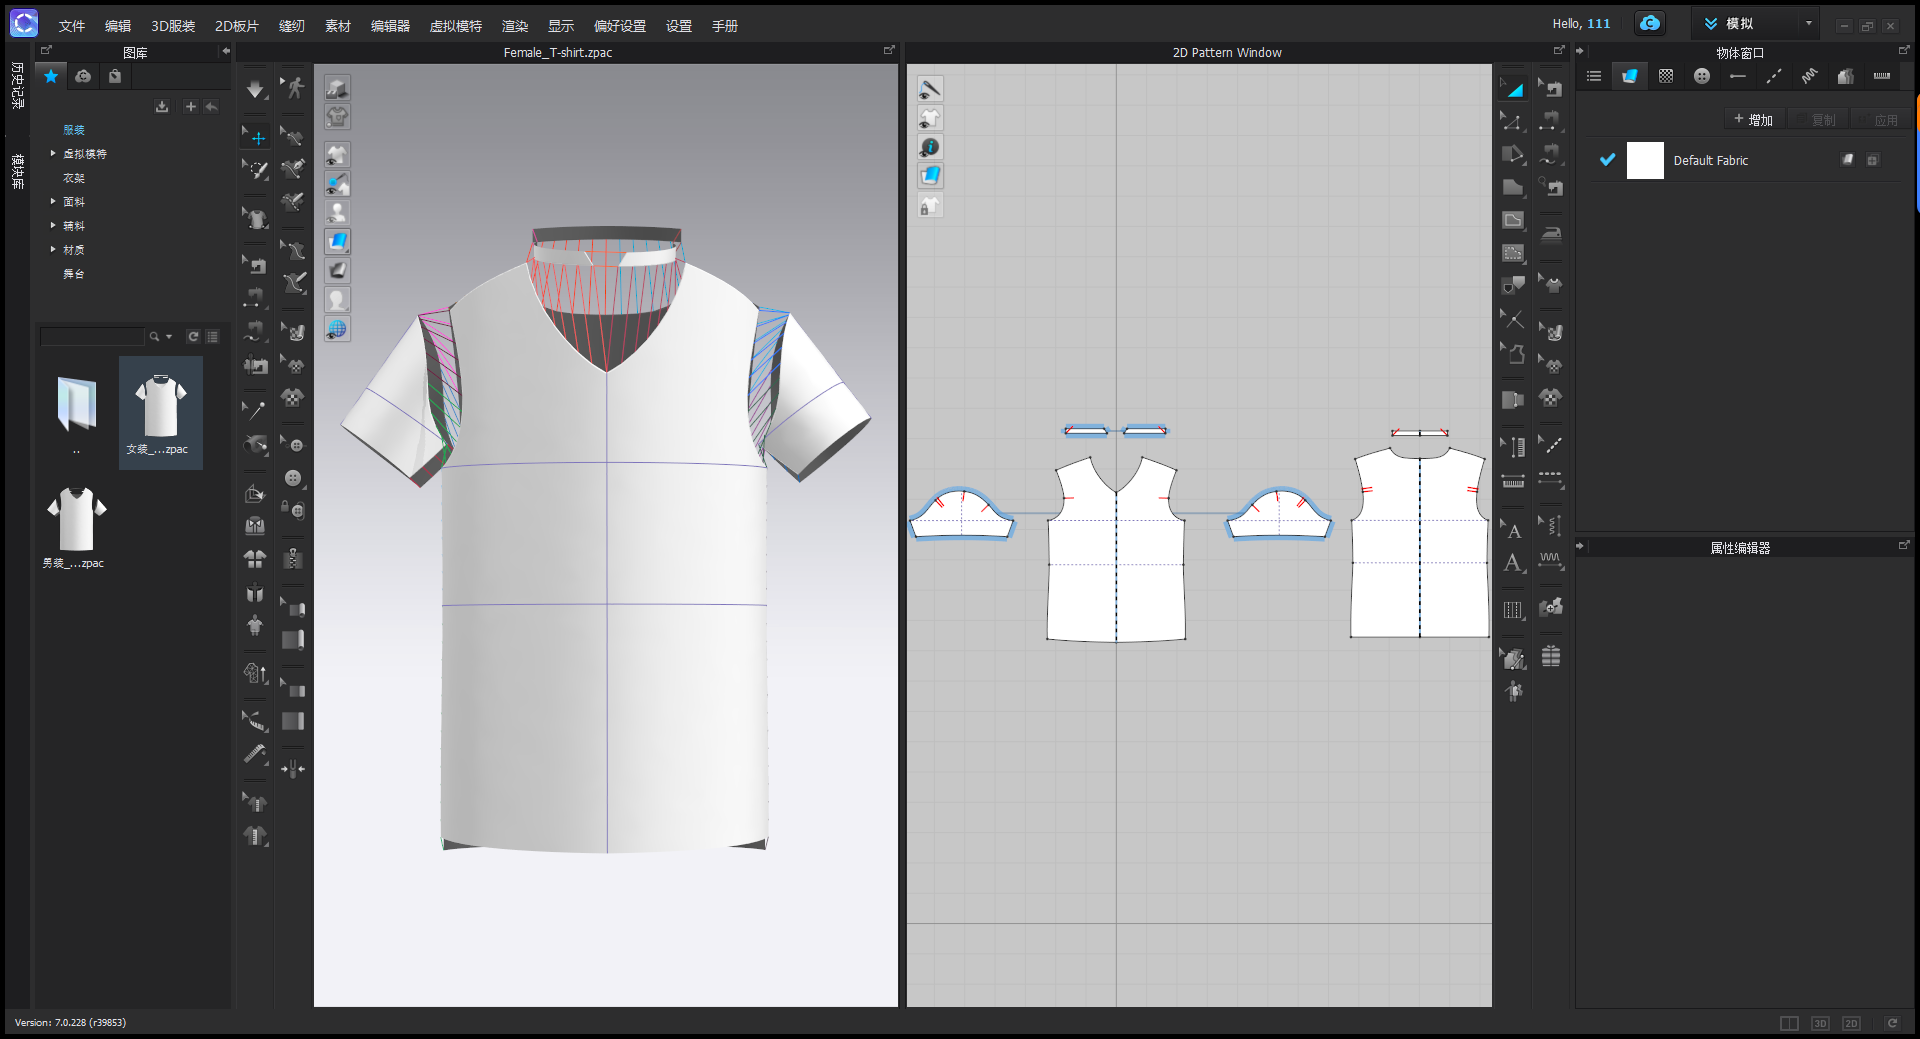The width and height of the screenshot is (1920, 1039).
Task: Click the download icon in library panel
Action: pos(162,106)
